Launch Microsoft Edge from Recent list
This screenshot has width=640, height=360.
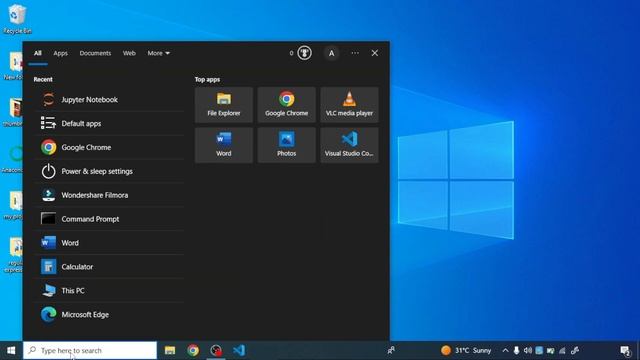[x=109, y=314]
